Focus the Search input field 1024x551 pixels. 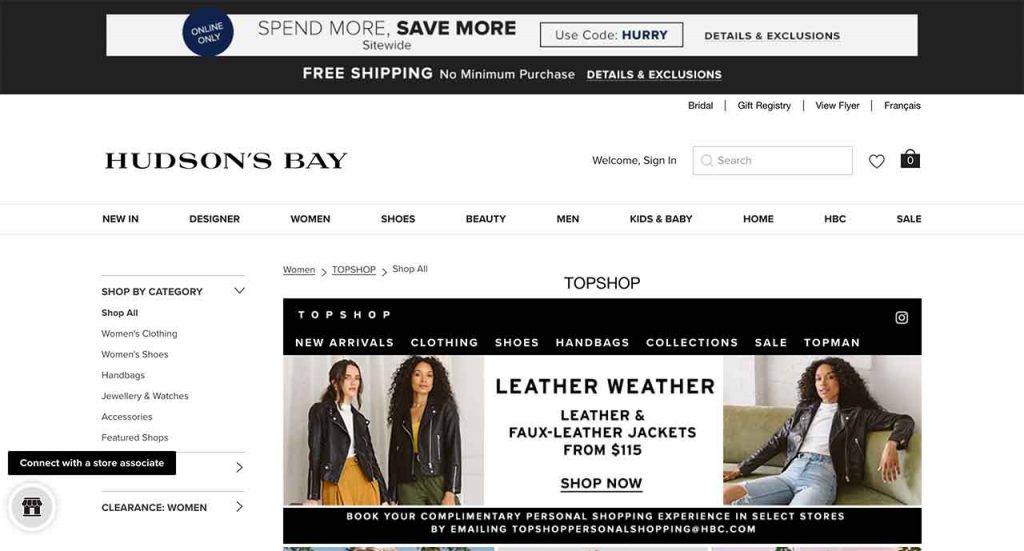click(773, 161)
